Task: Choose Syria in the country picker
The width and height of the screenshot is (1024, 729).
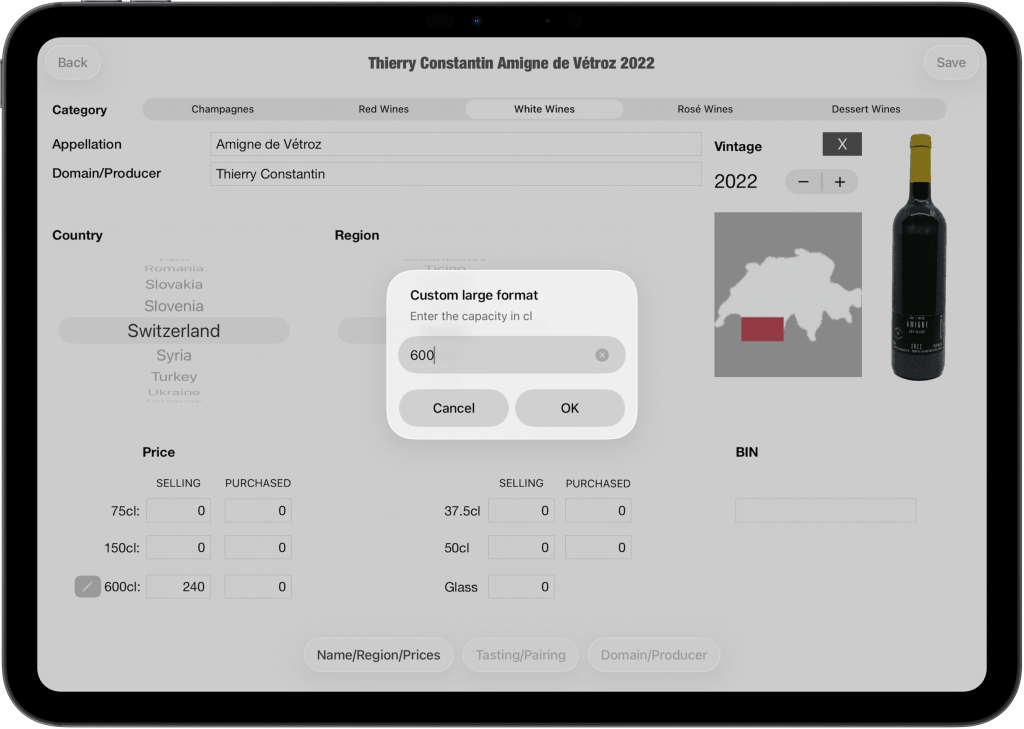Action: [x=174, y=355]
